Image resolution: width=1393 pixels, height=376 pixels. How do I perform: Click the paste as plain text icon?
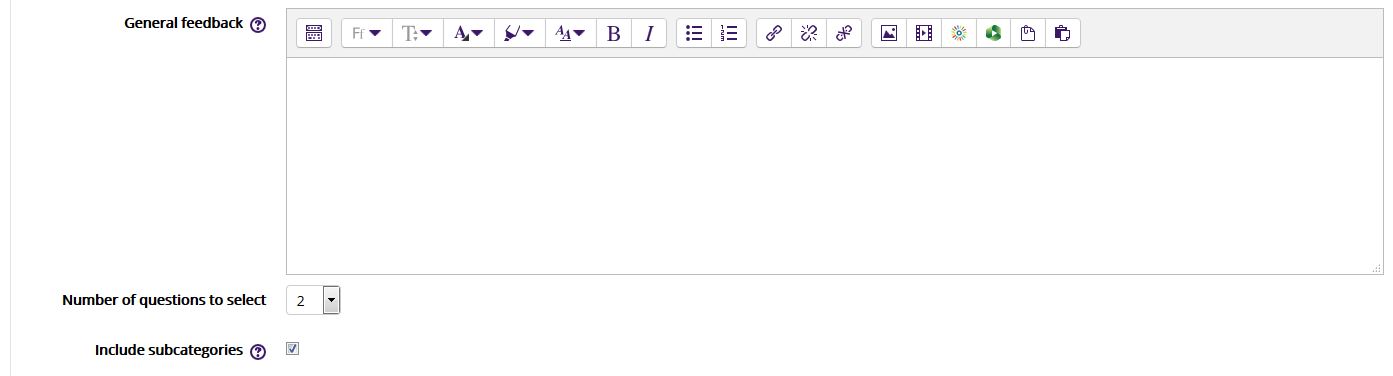coord(1028,33)
